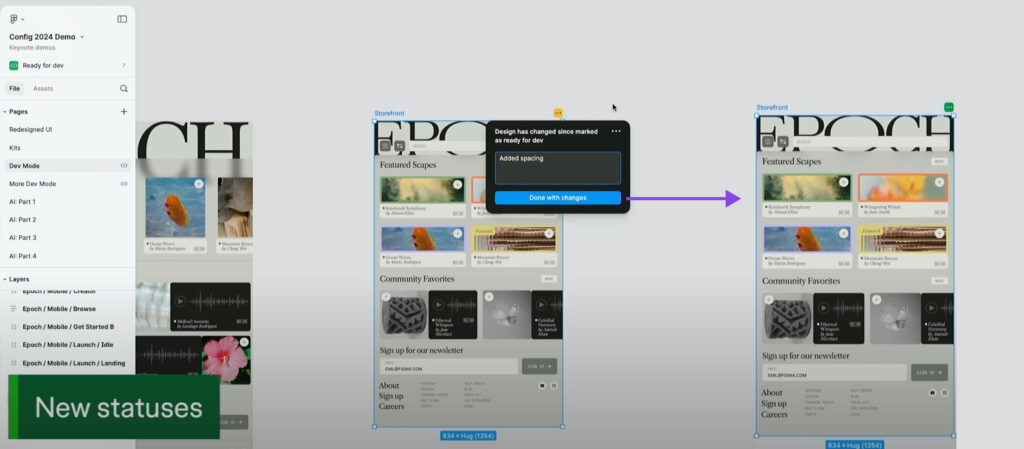Open the Redesigned UI page
This screenshot has height=449, width=1024.
point(31,129)
